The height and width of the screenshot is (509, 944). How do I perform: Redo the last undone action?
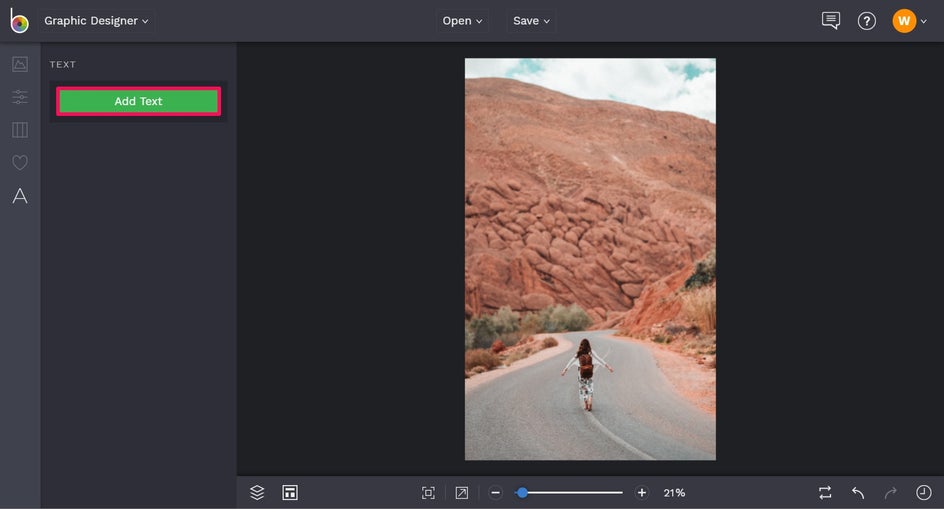tap(890, 493)
